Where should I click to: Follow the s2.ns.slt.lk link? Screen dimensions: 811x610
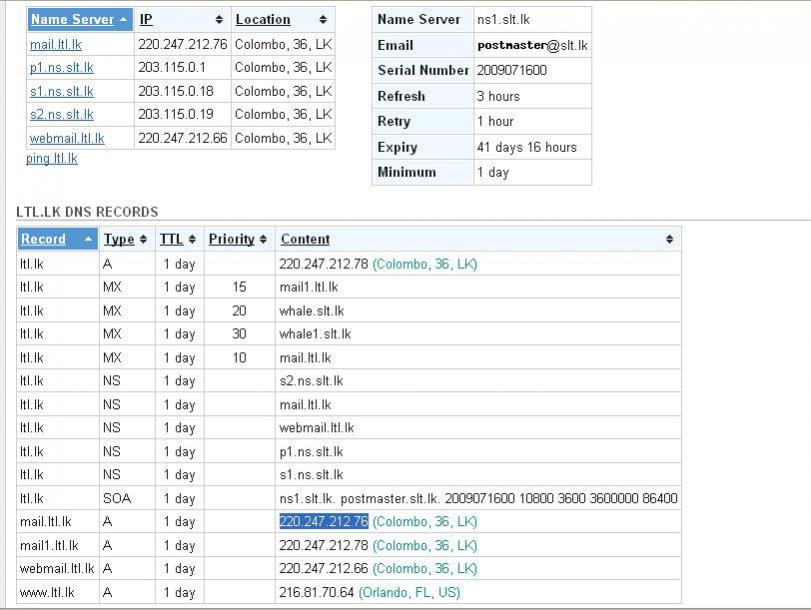coord(62,114)
